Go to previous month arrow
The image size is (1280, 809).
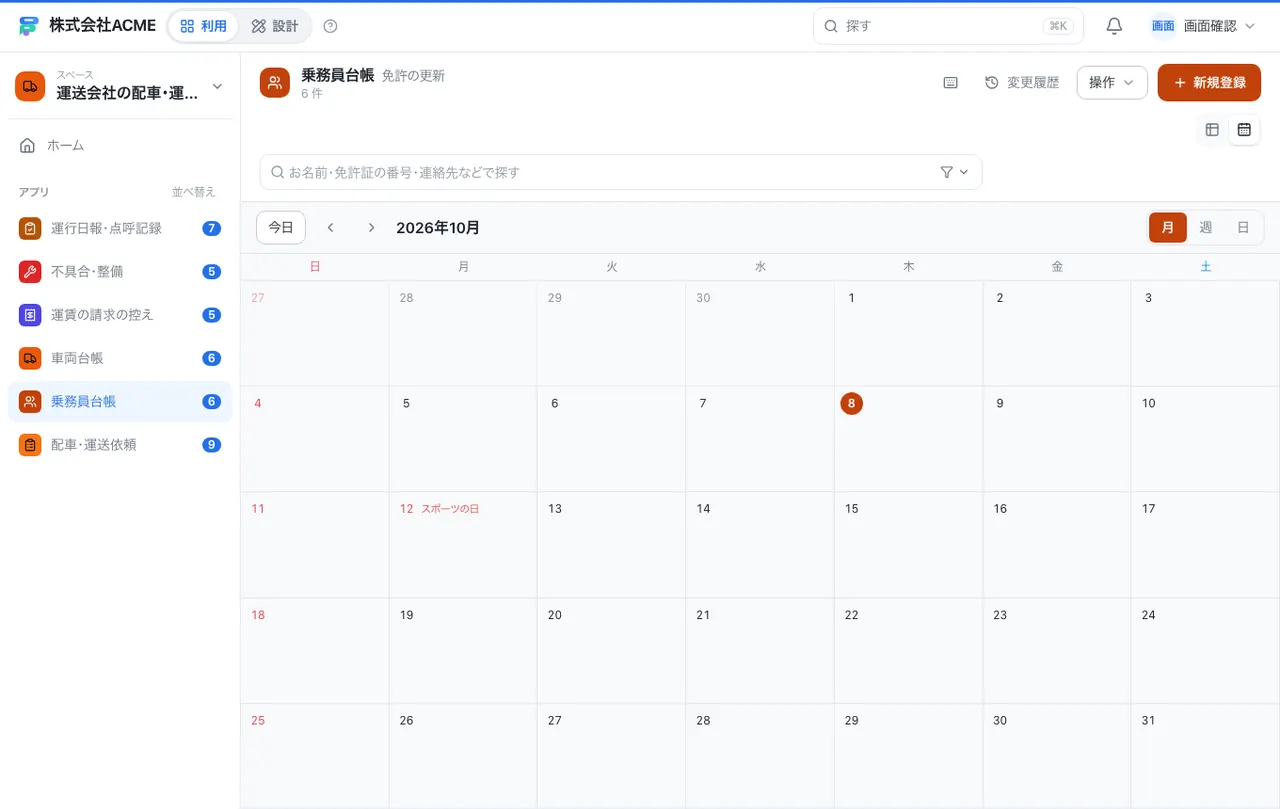pyautogui.click(x=330, y=228)
